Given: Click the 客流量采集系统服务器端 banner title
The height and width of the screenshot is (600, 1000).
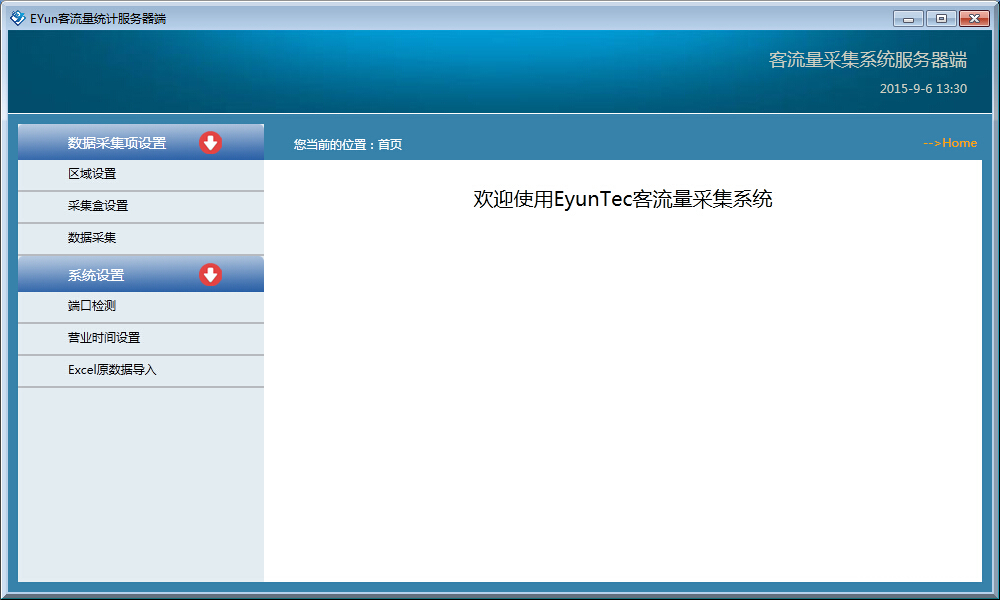Looking at the screenshot, I should click(867, 60).
